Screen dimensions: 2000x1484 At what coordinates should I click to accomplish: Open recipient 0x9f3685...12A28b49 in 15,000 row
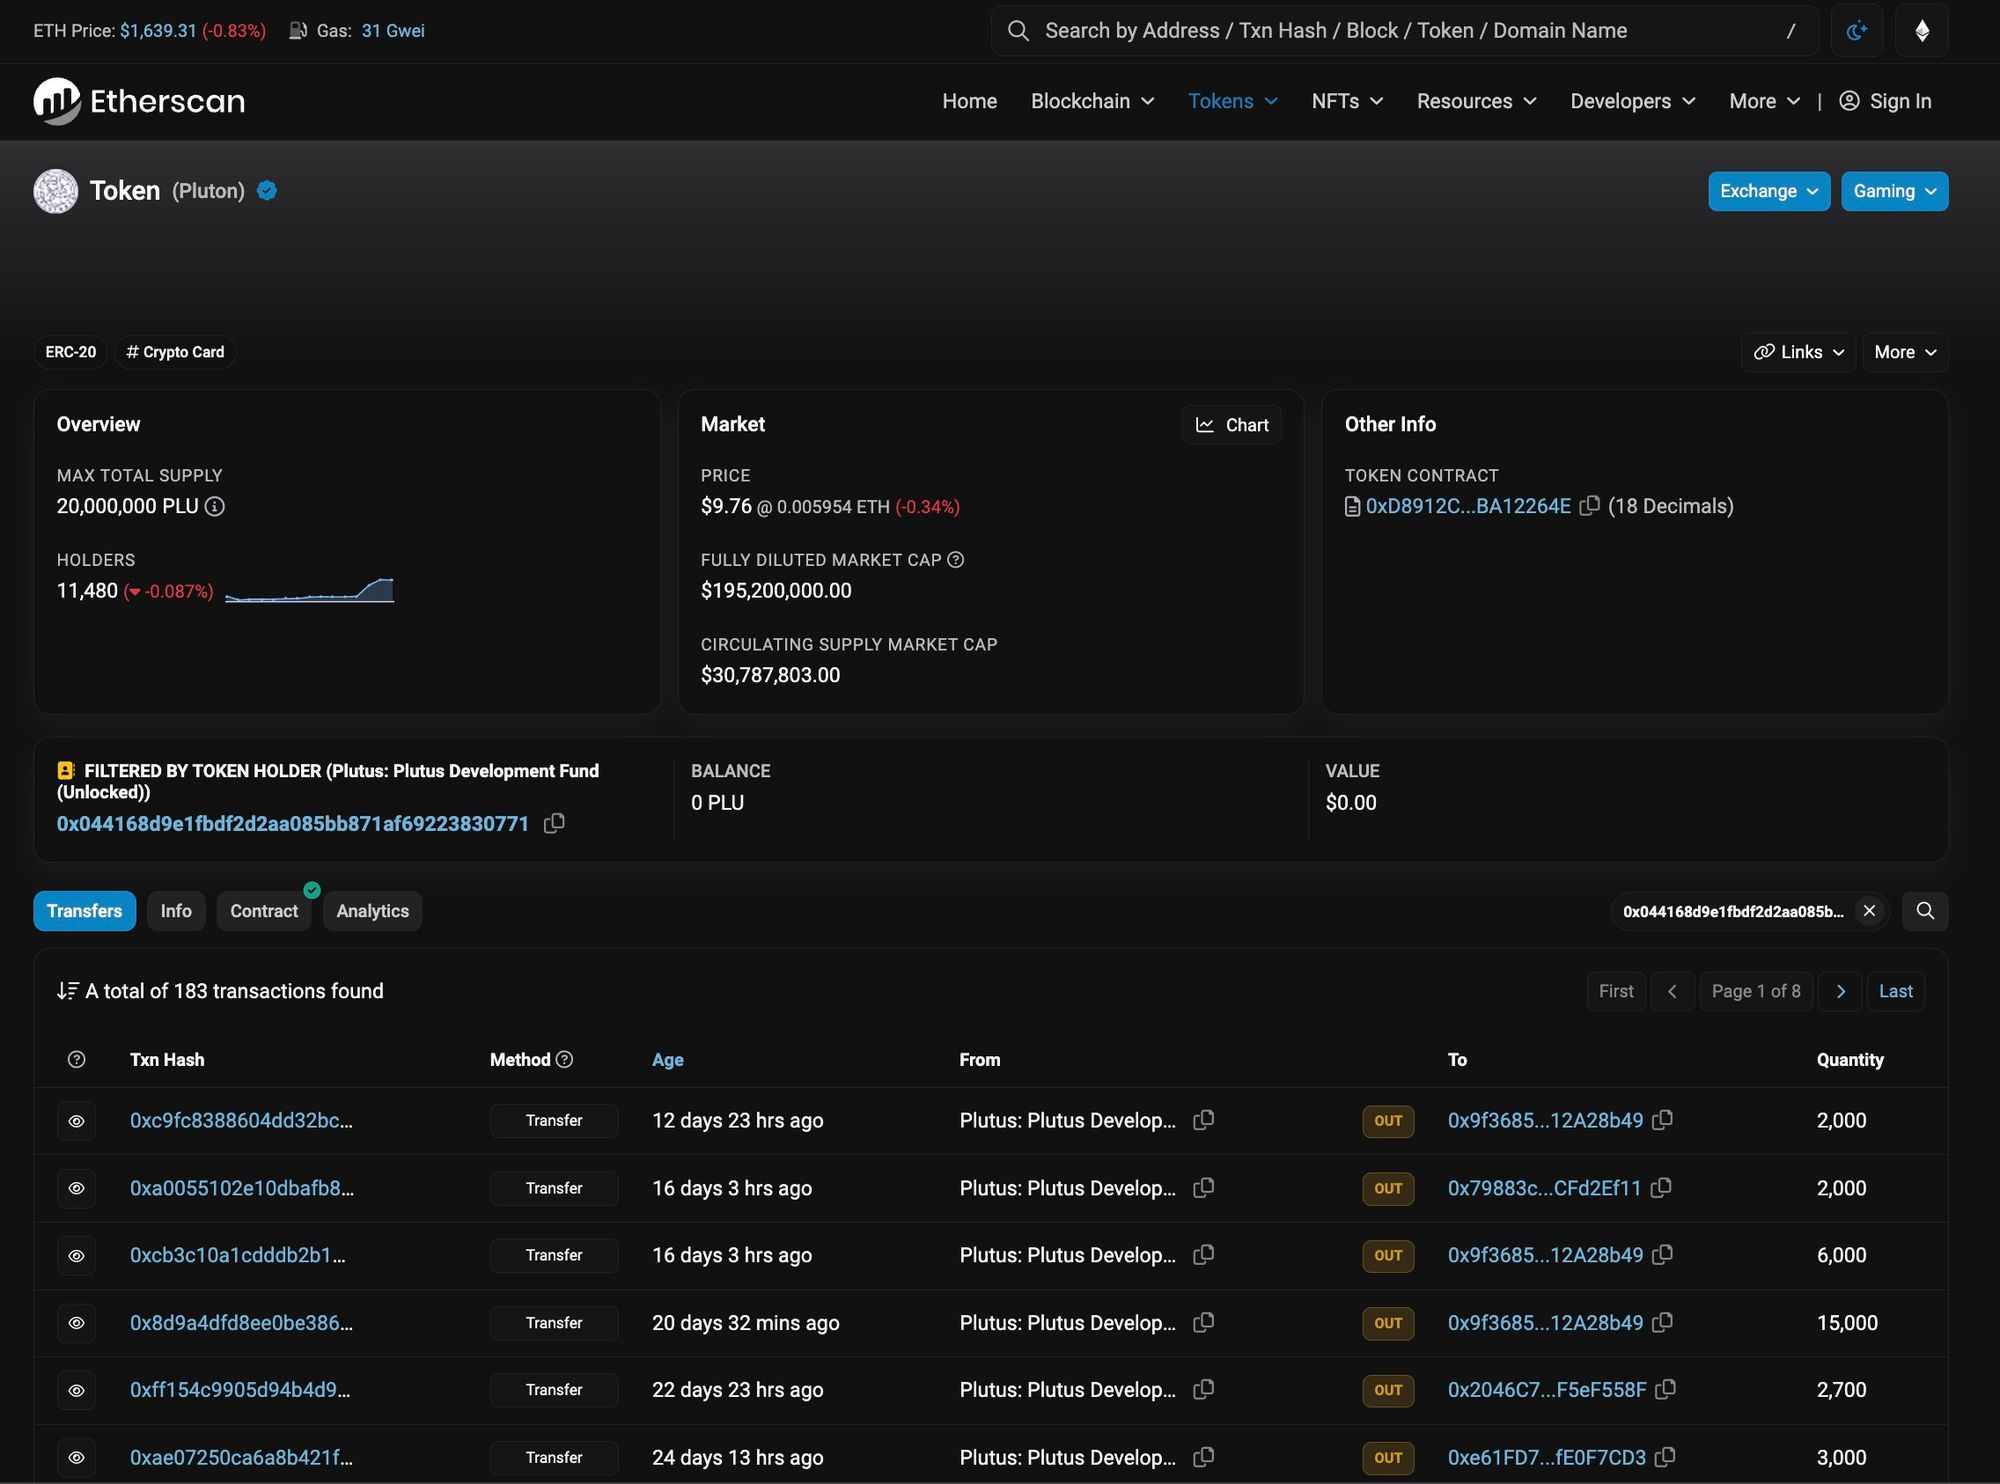(x=1545, y=1322)
